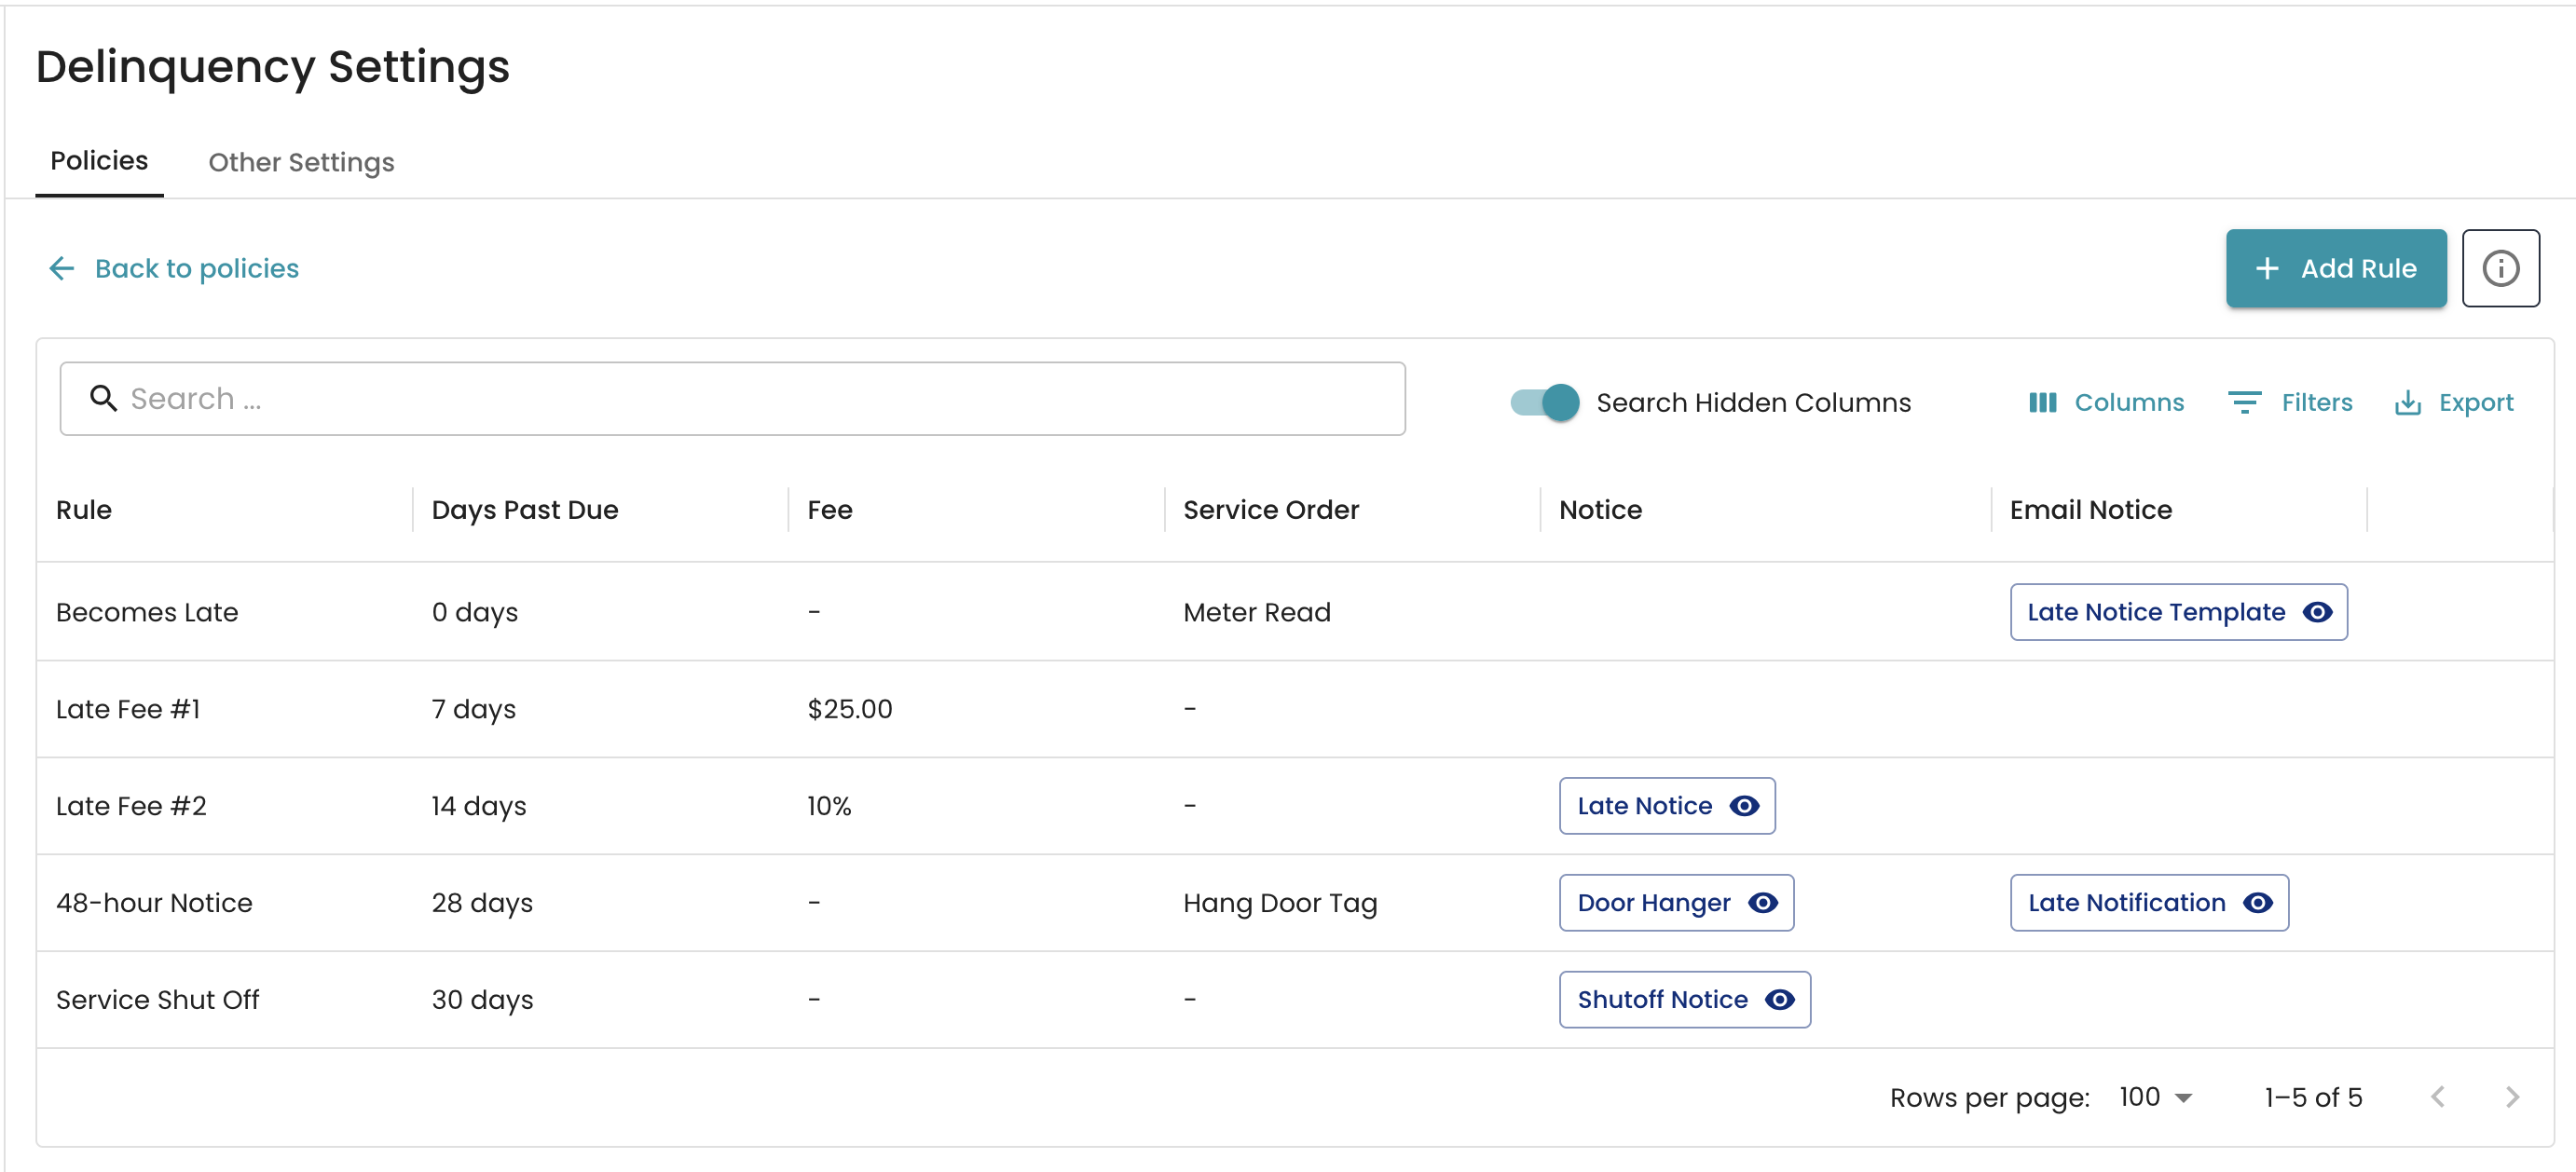Image resolution: width=2576 pixels, height=1172 pixels.
Task: Preview Shutoff Notice via its eye icon
Action: [x=1779, y=999]
